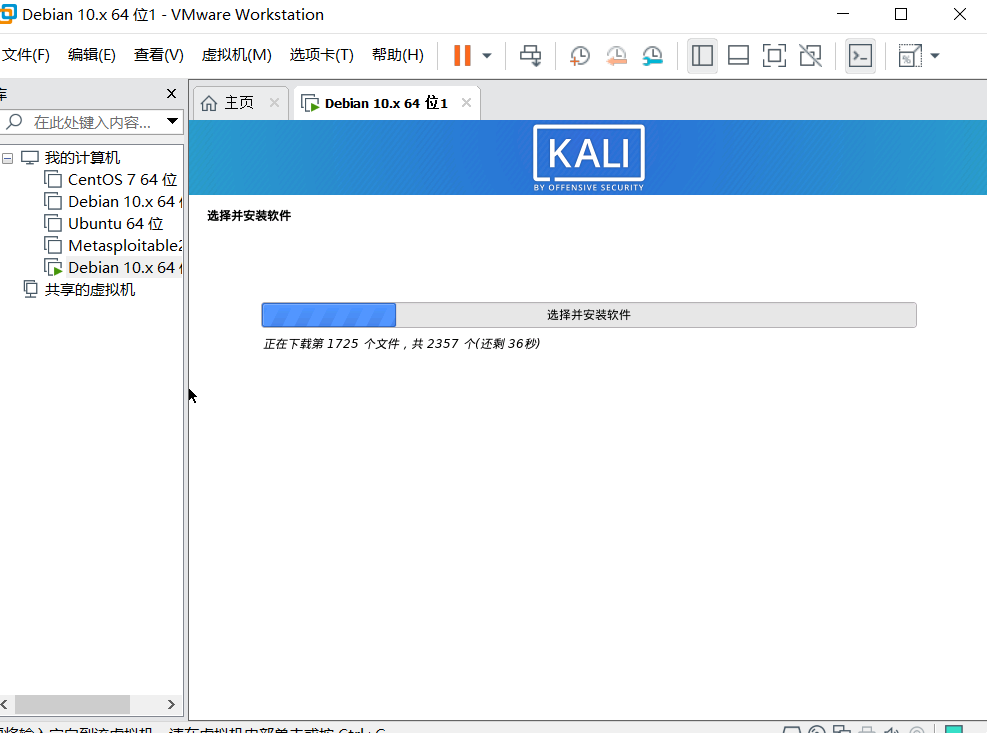Open the library search filter dropdown

coord(172,122)
